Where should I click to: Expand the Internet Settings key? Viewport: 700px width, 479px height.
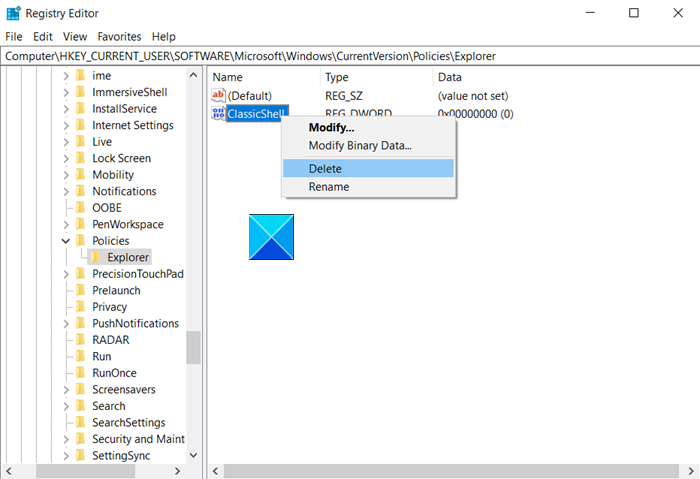pyautogui.click(x=66, y=125)
